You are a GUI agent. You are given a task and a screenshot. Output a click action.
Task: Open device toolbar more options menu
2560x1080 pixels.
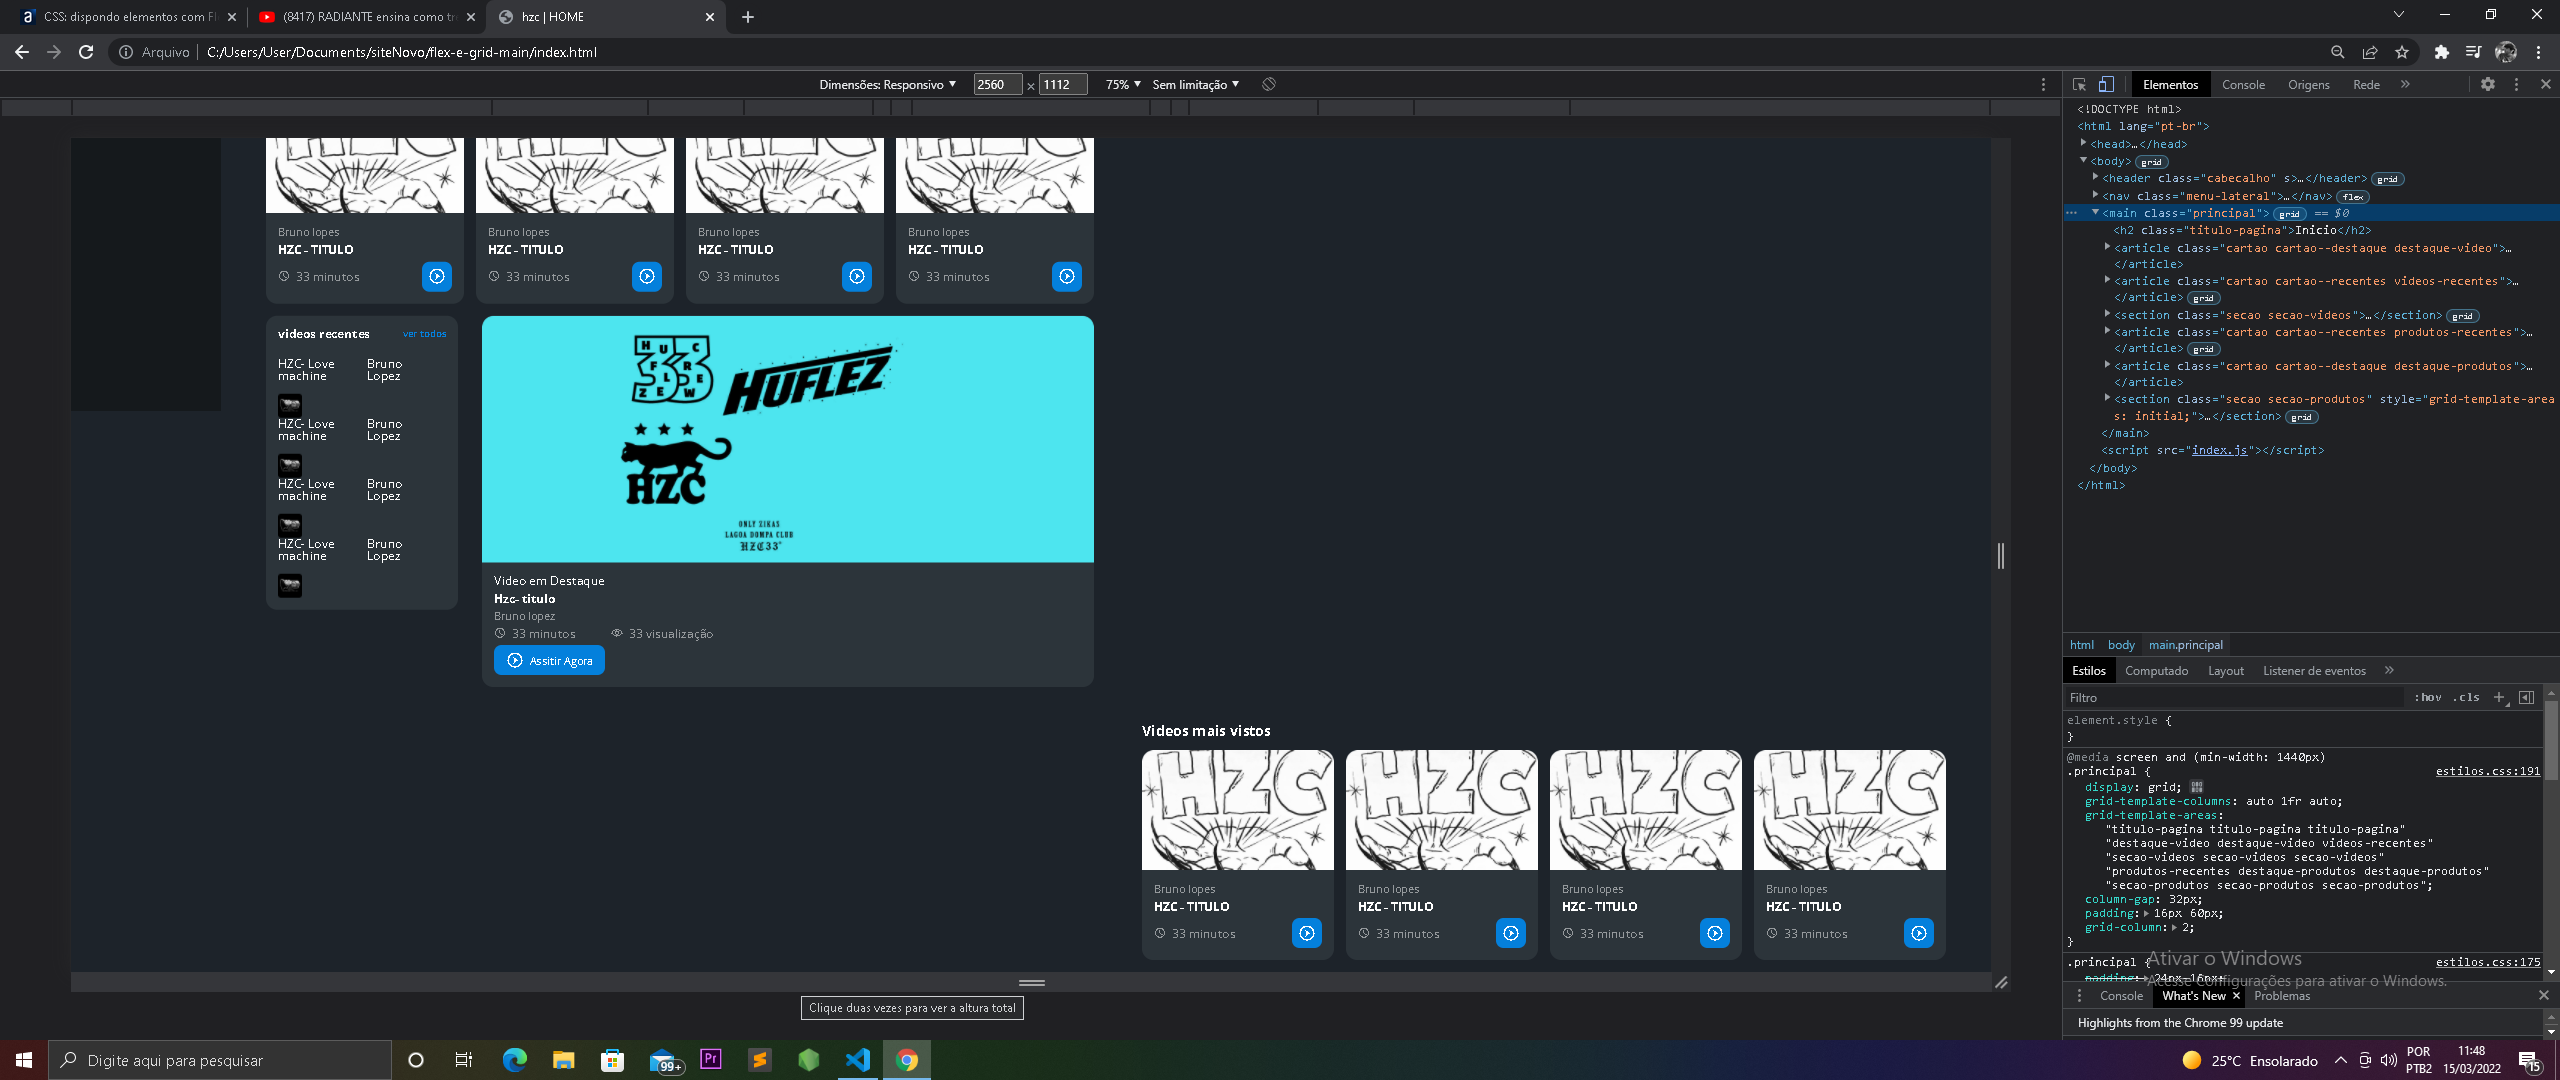point(2043,85)
